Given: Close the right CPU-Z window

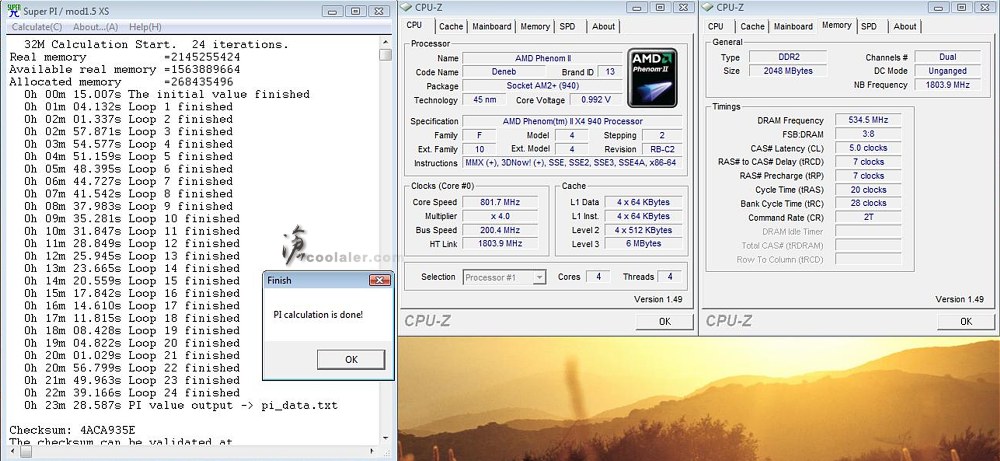Looking at the screenshot, I should [987, 7].
